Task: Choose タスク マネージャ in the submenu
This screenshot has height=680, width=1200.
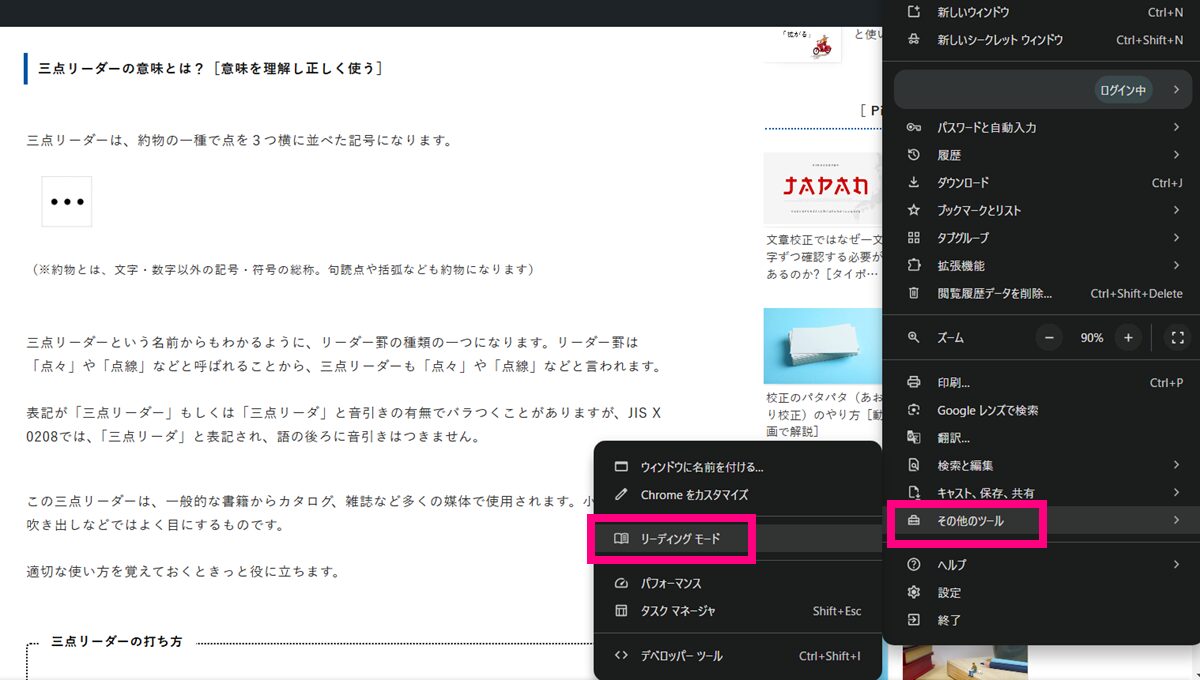Action: click(677, 611)
